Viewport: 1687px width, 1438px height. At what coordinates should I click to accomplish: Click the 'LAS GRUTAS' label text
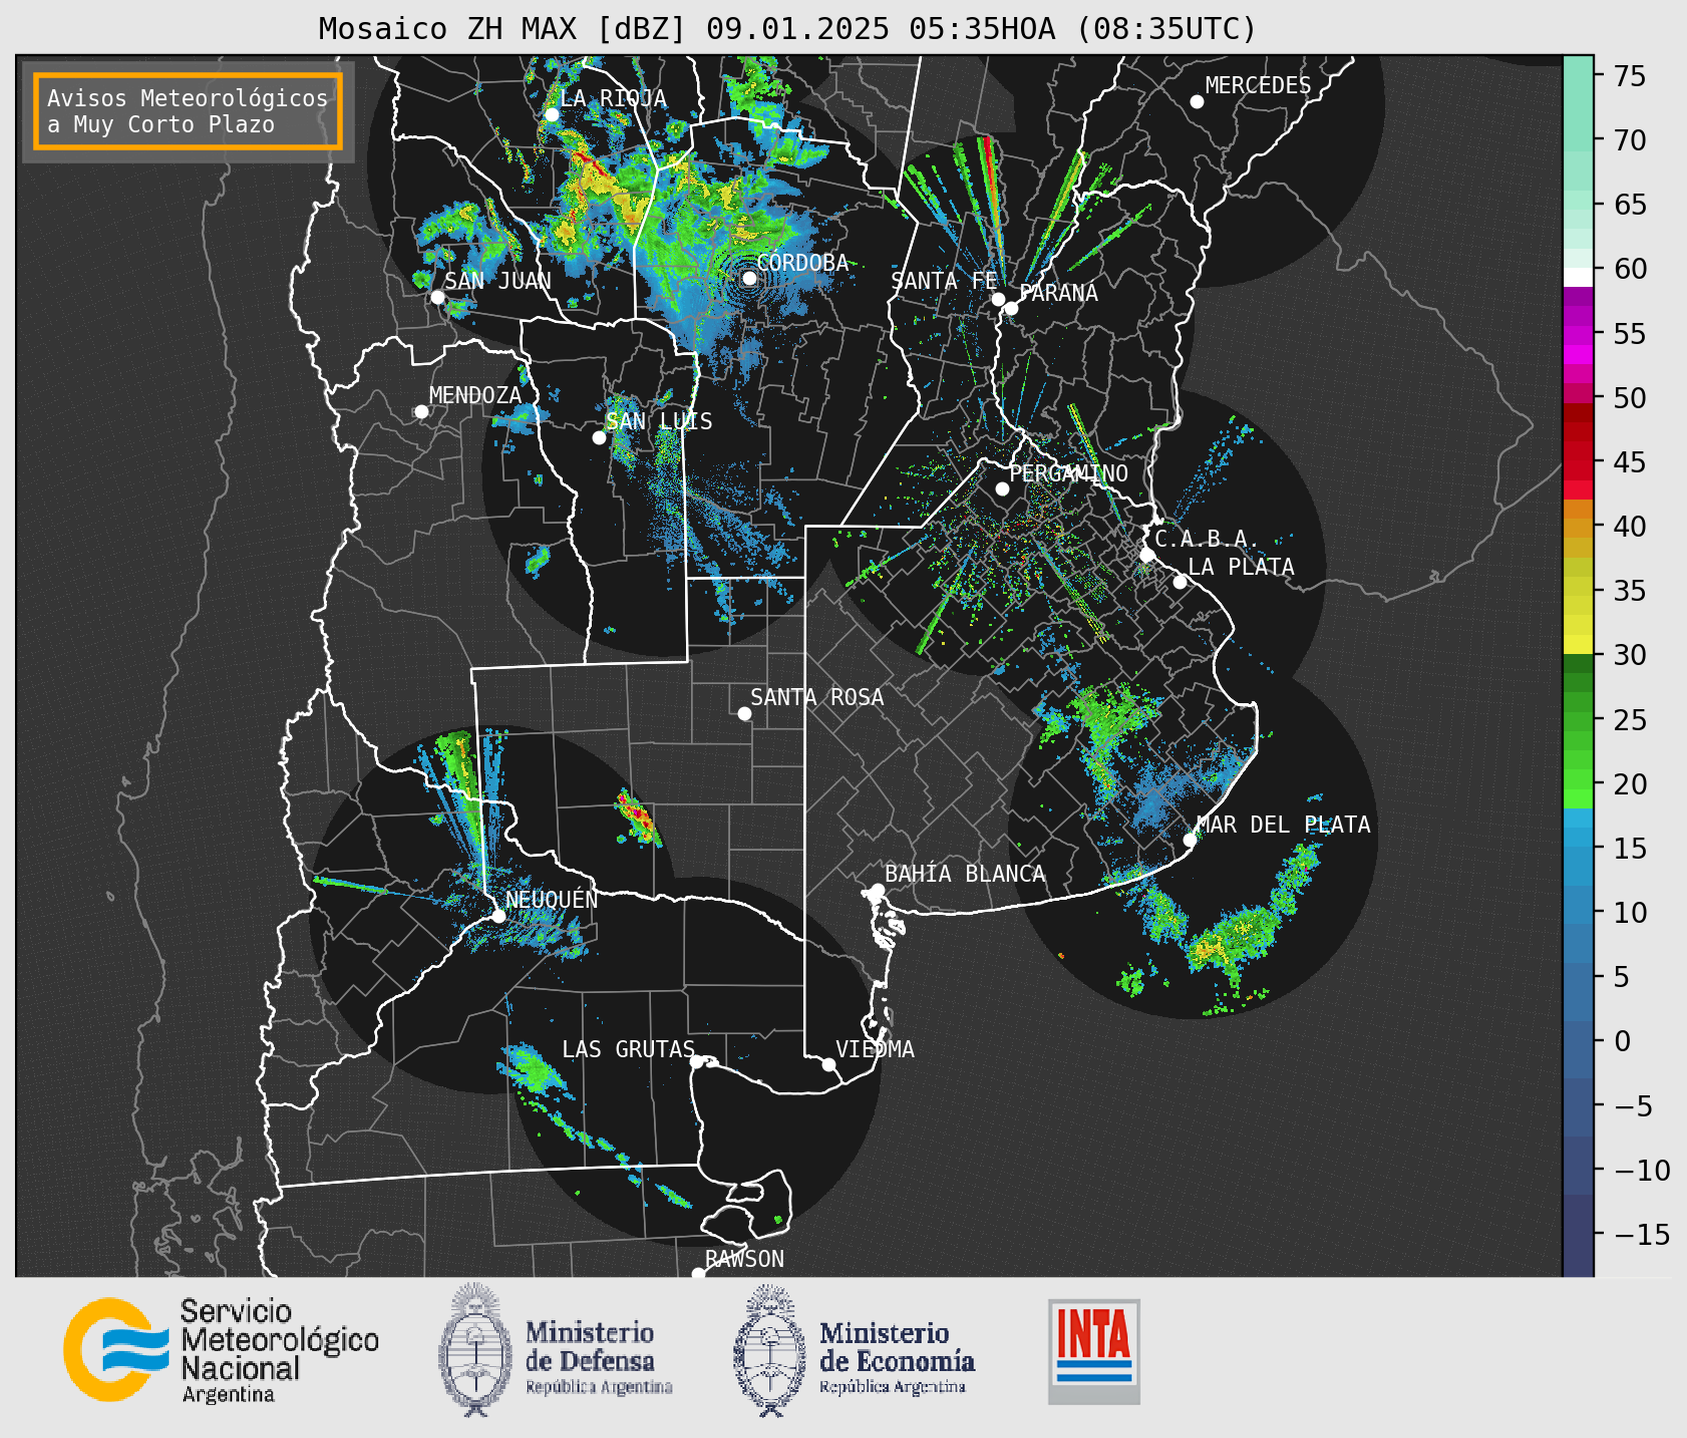tap(628, 1049)
